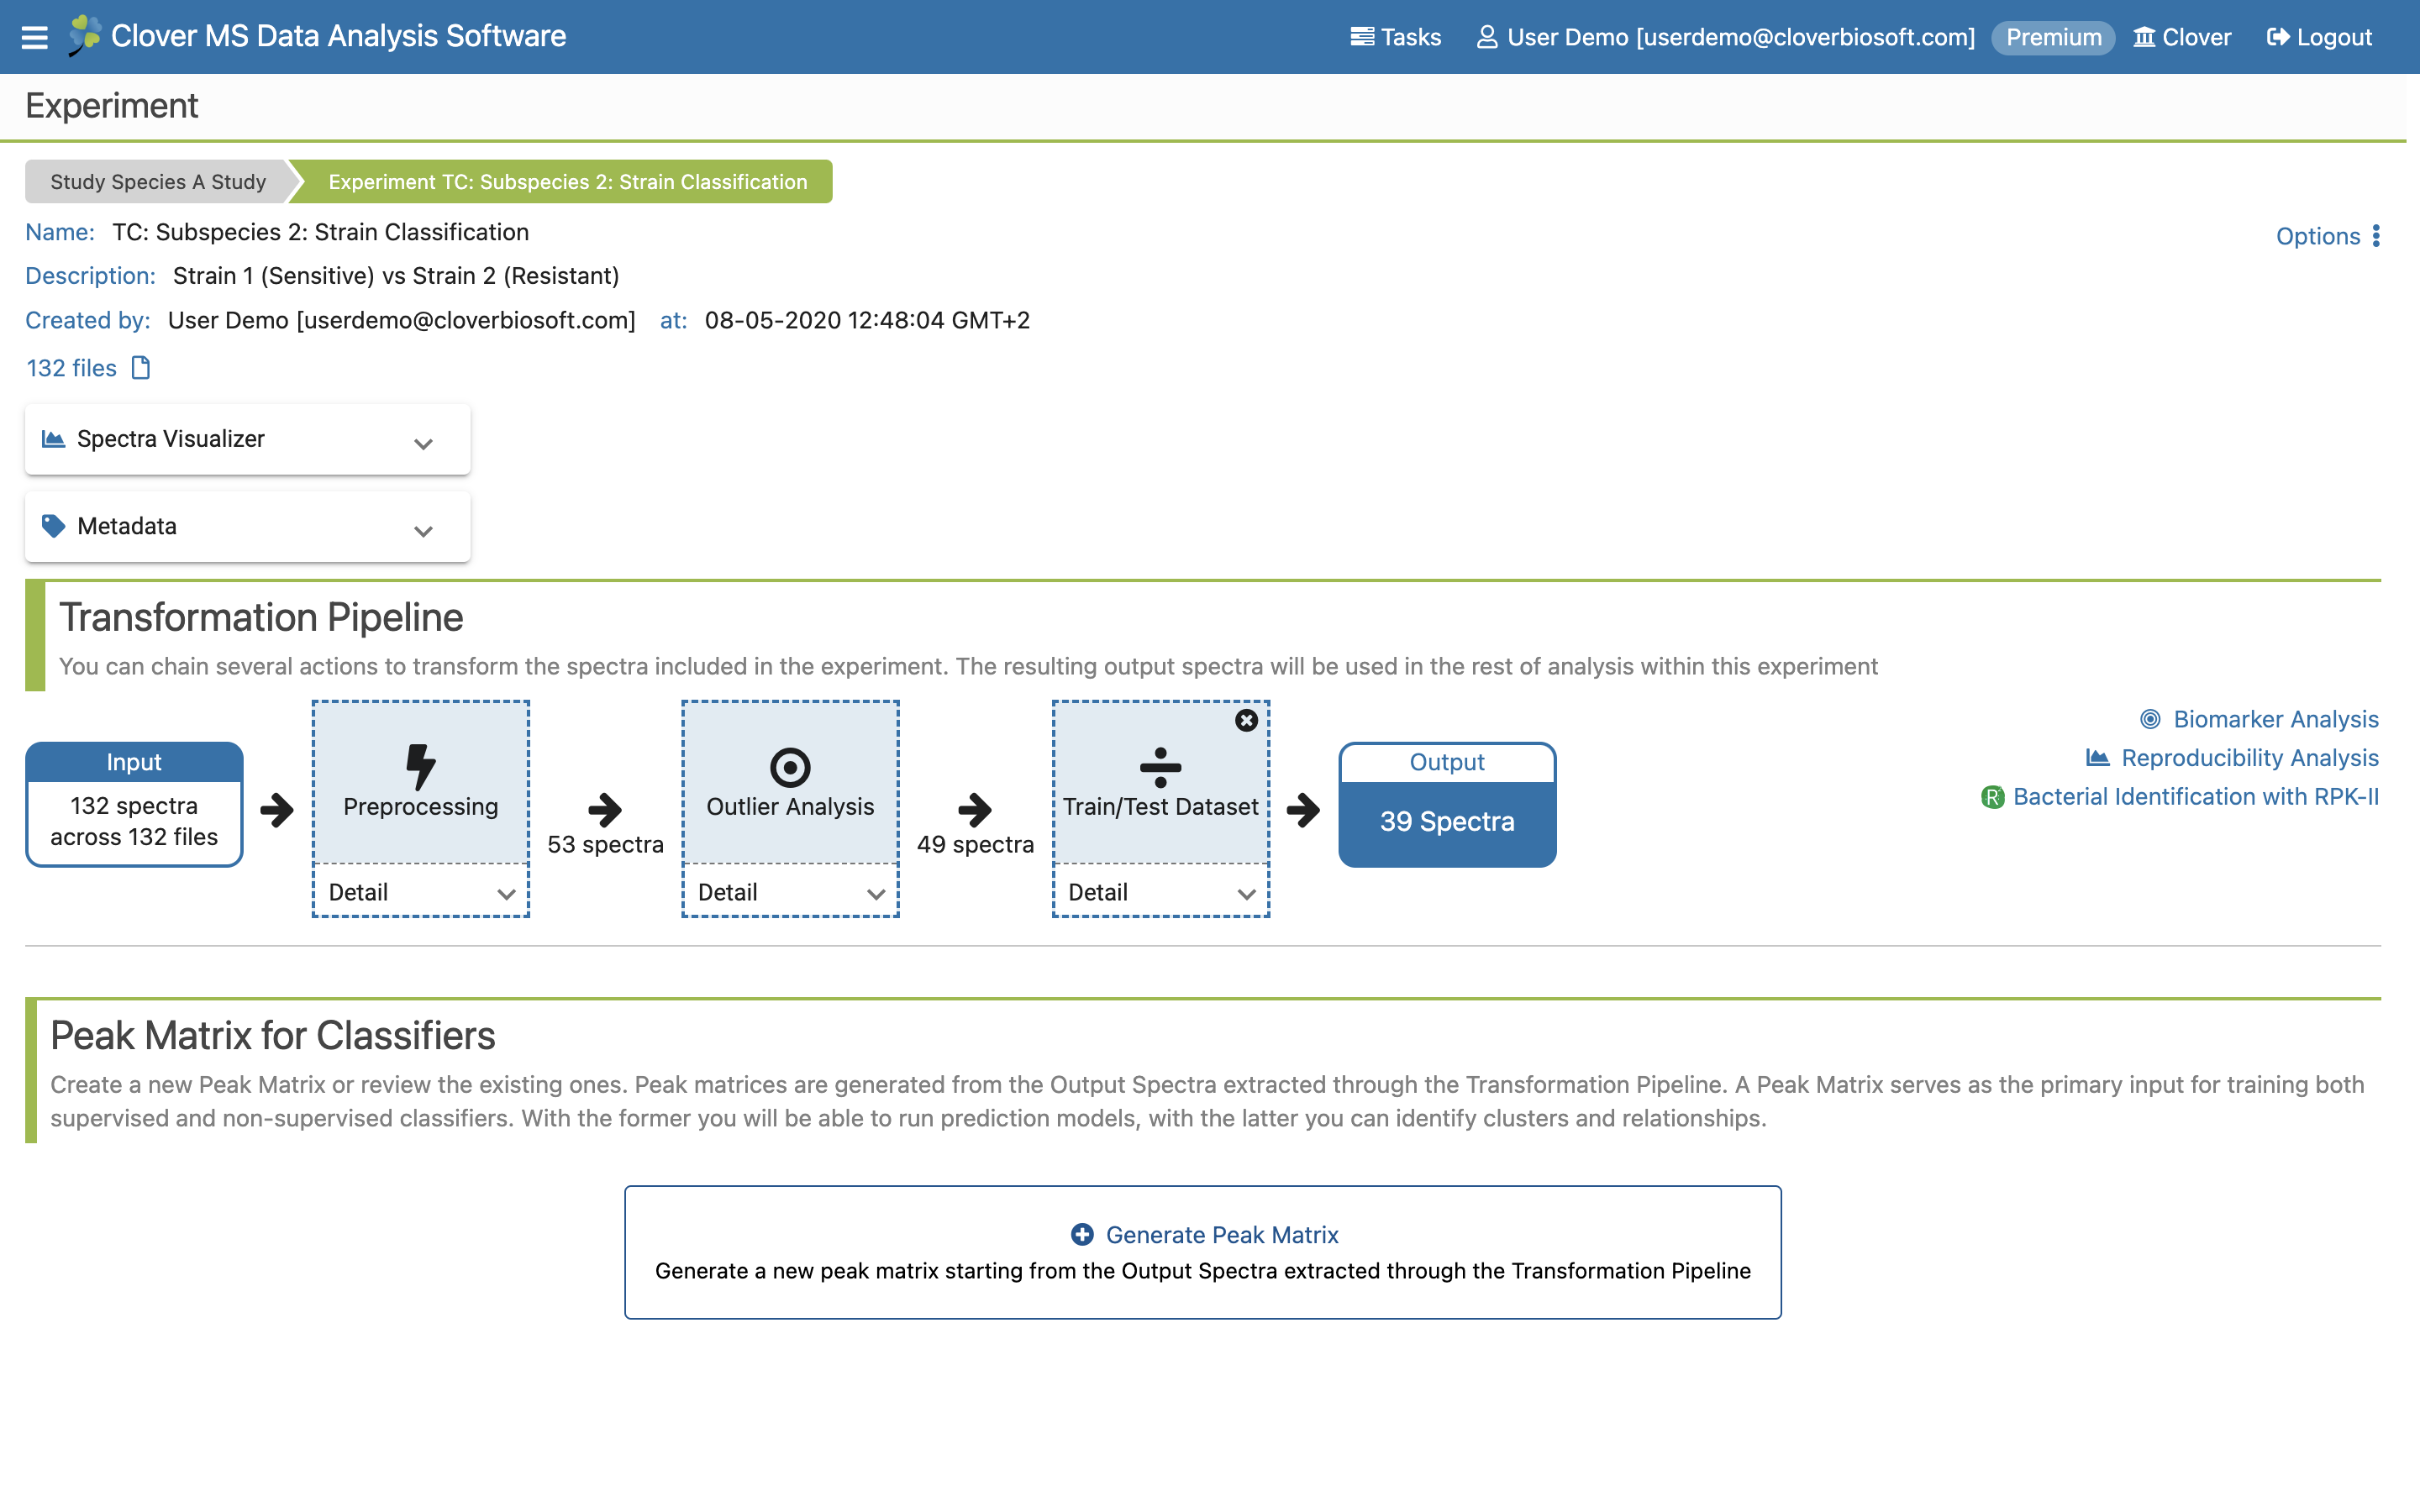
Task: Click the Clover leaf logo
Action: click(85, 36)
